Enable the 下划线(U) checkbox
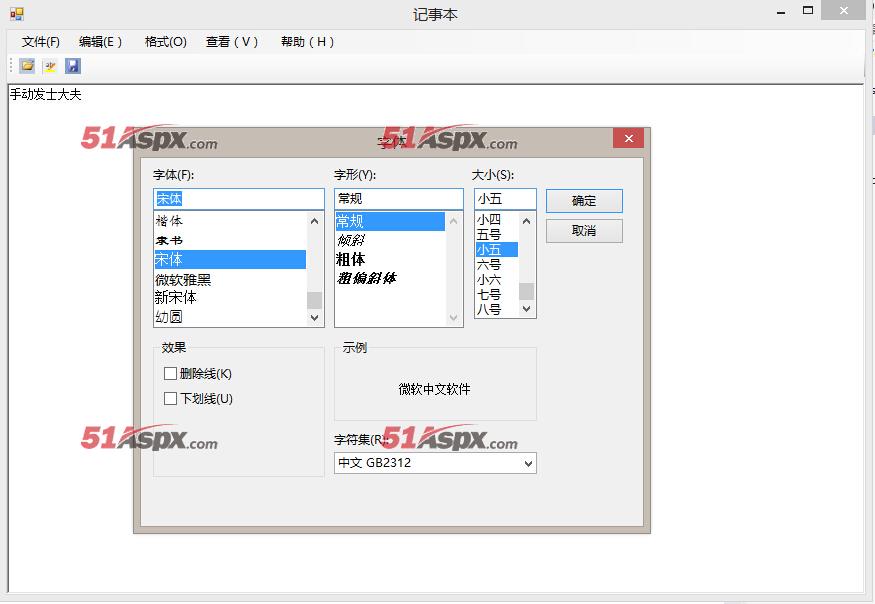 [170, 398]
